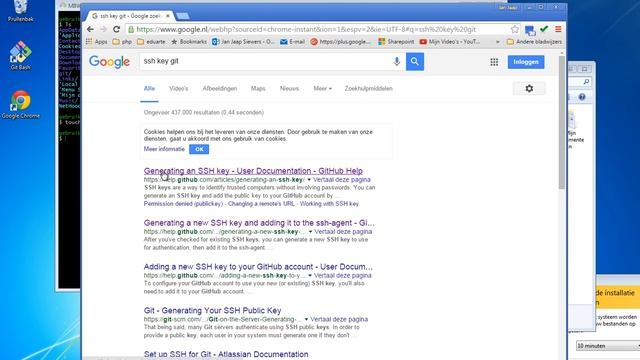The image size is (640, 360).
Task: Switch to the Maps tab
Action: click(x=258, y=89)
